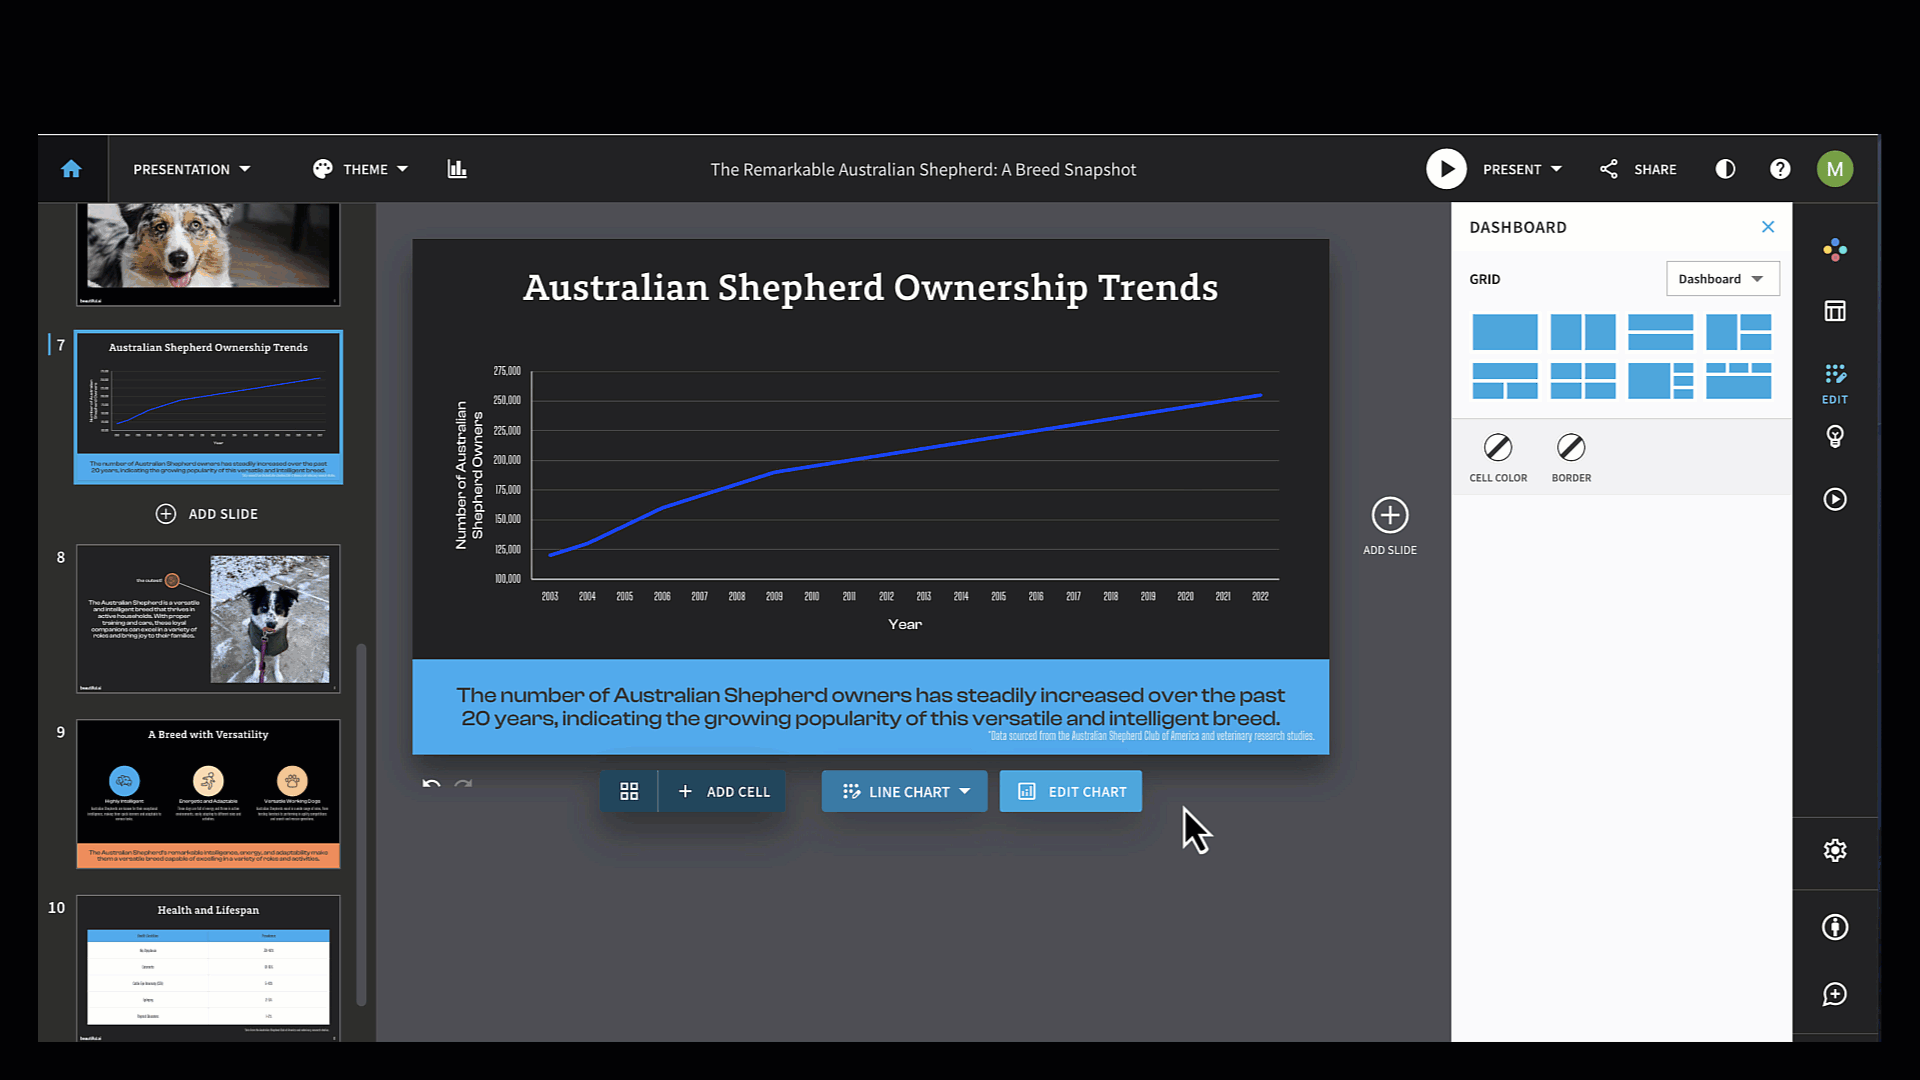The image size is (1920, 1080).
Task: Open the Line Chart type dropdown
Action: [x=905, y=791]
